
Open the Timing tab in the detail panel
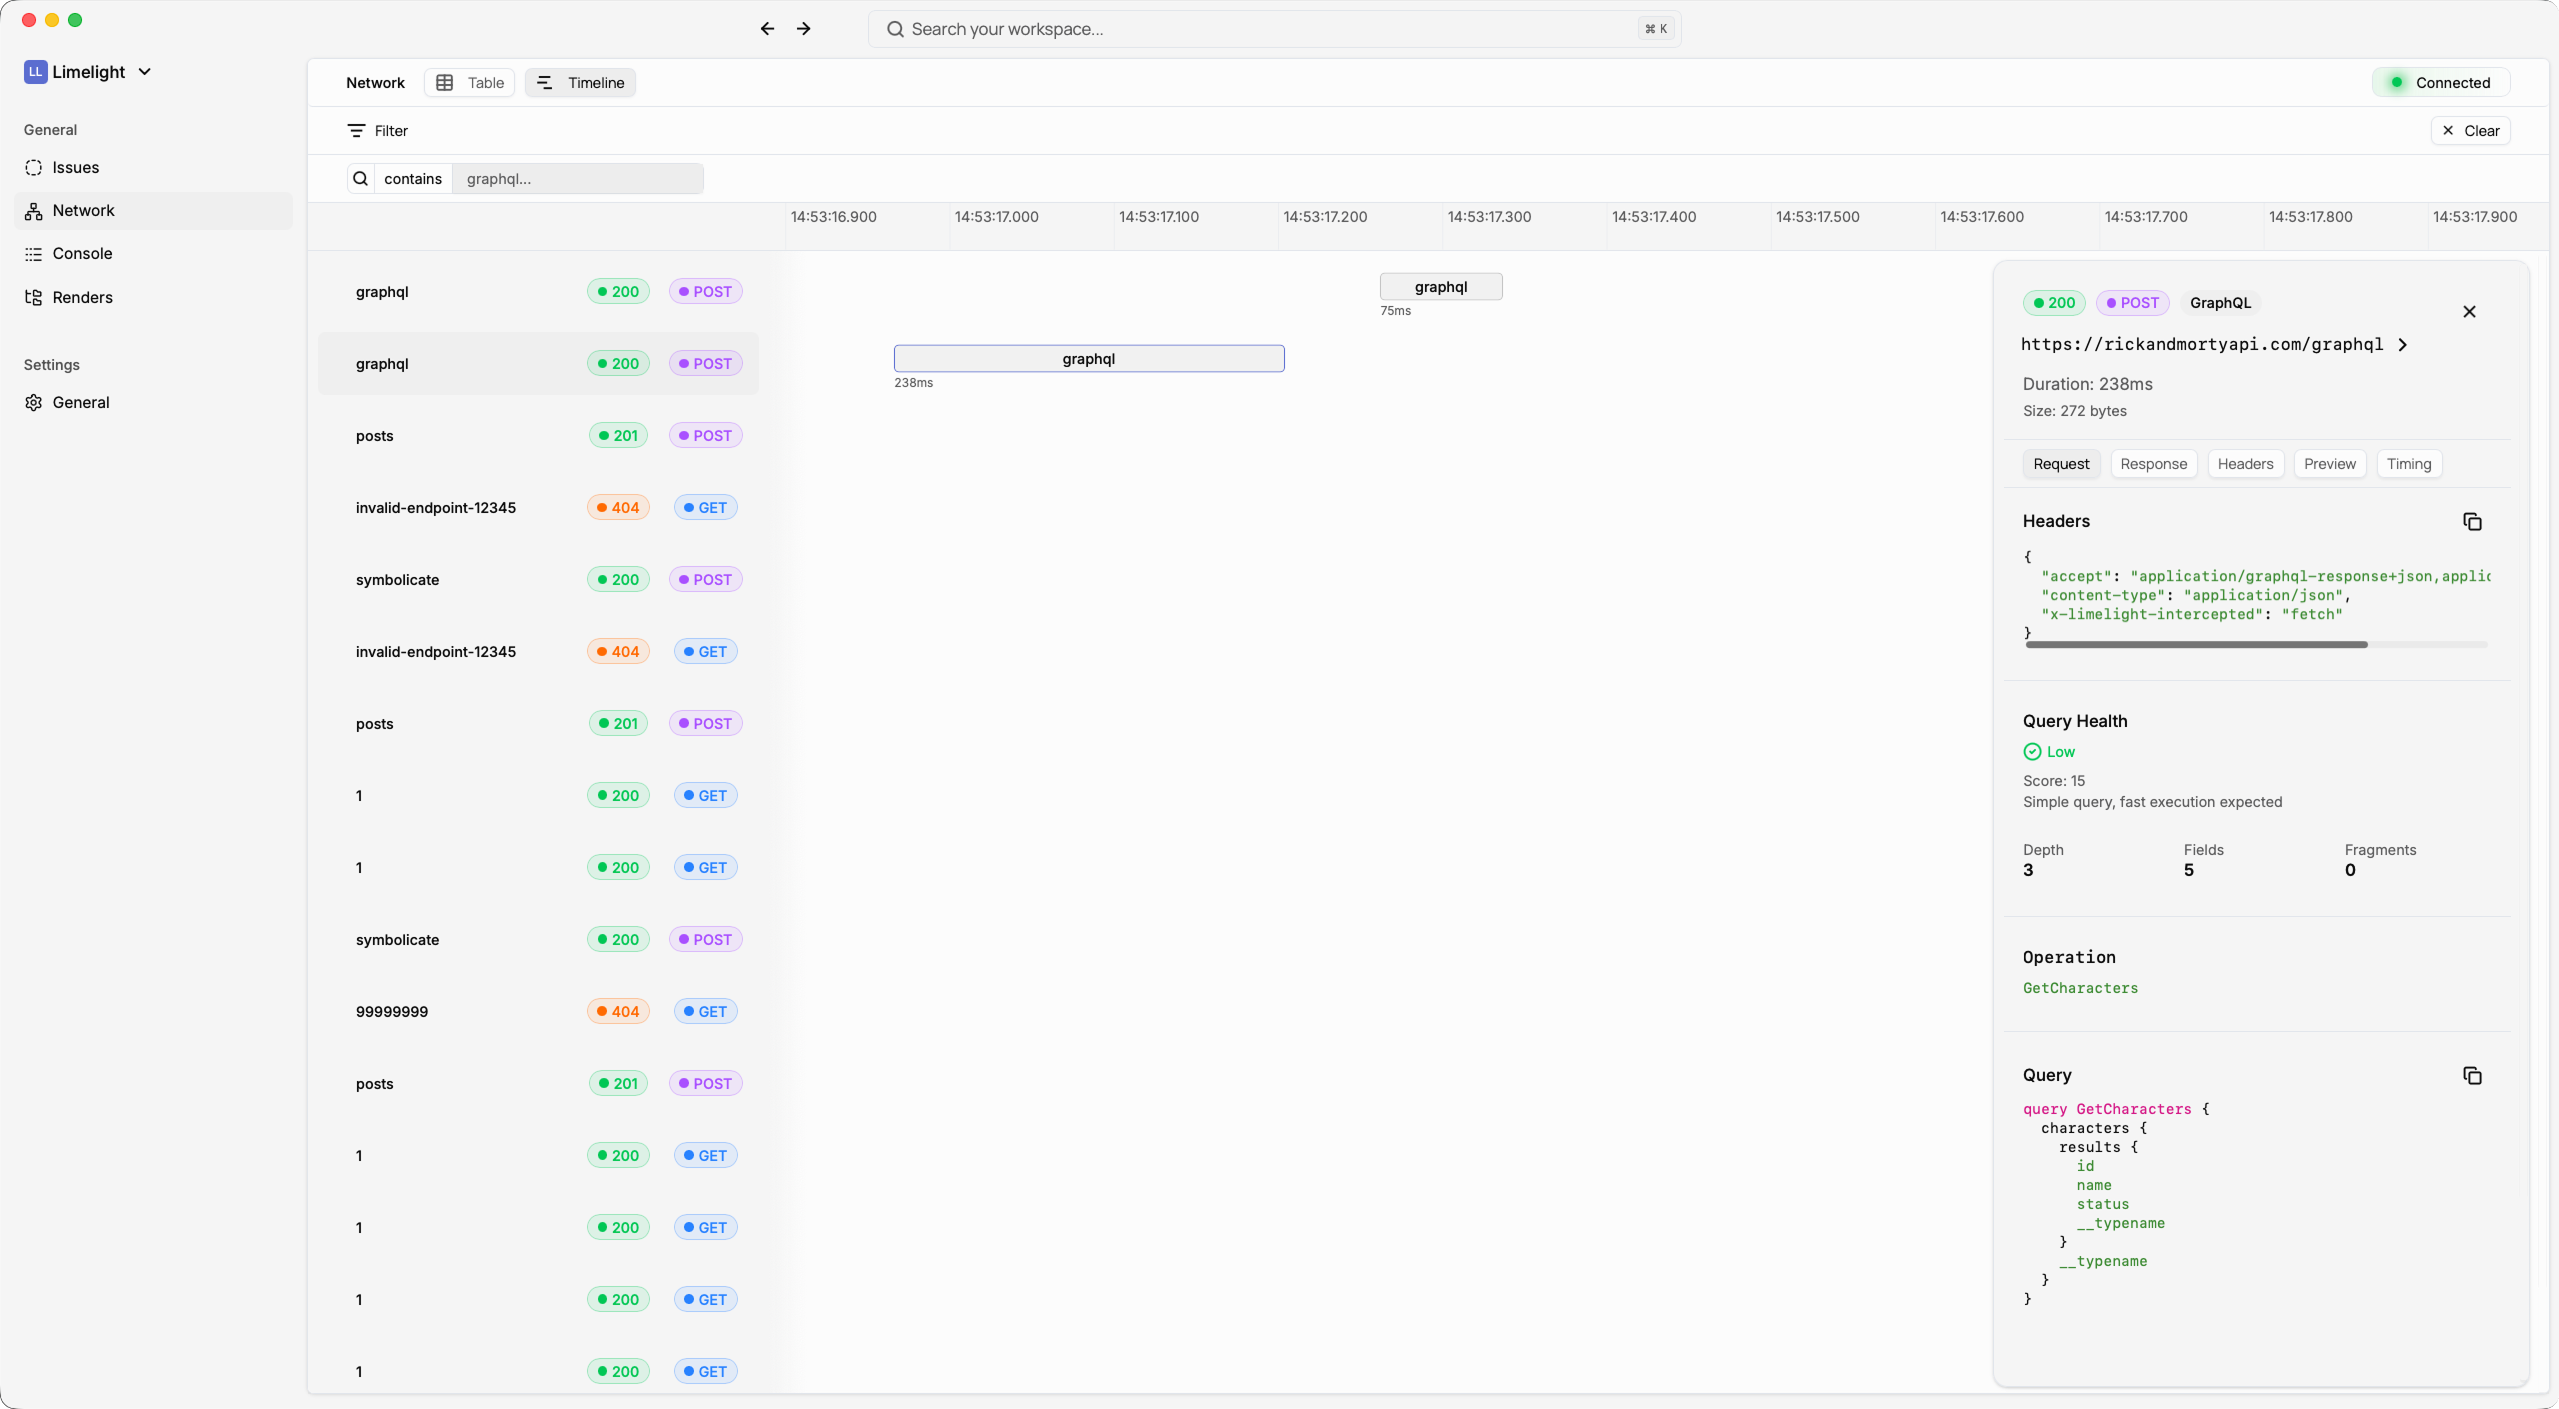coord(2407,463)
